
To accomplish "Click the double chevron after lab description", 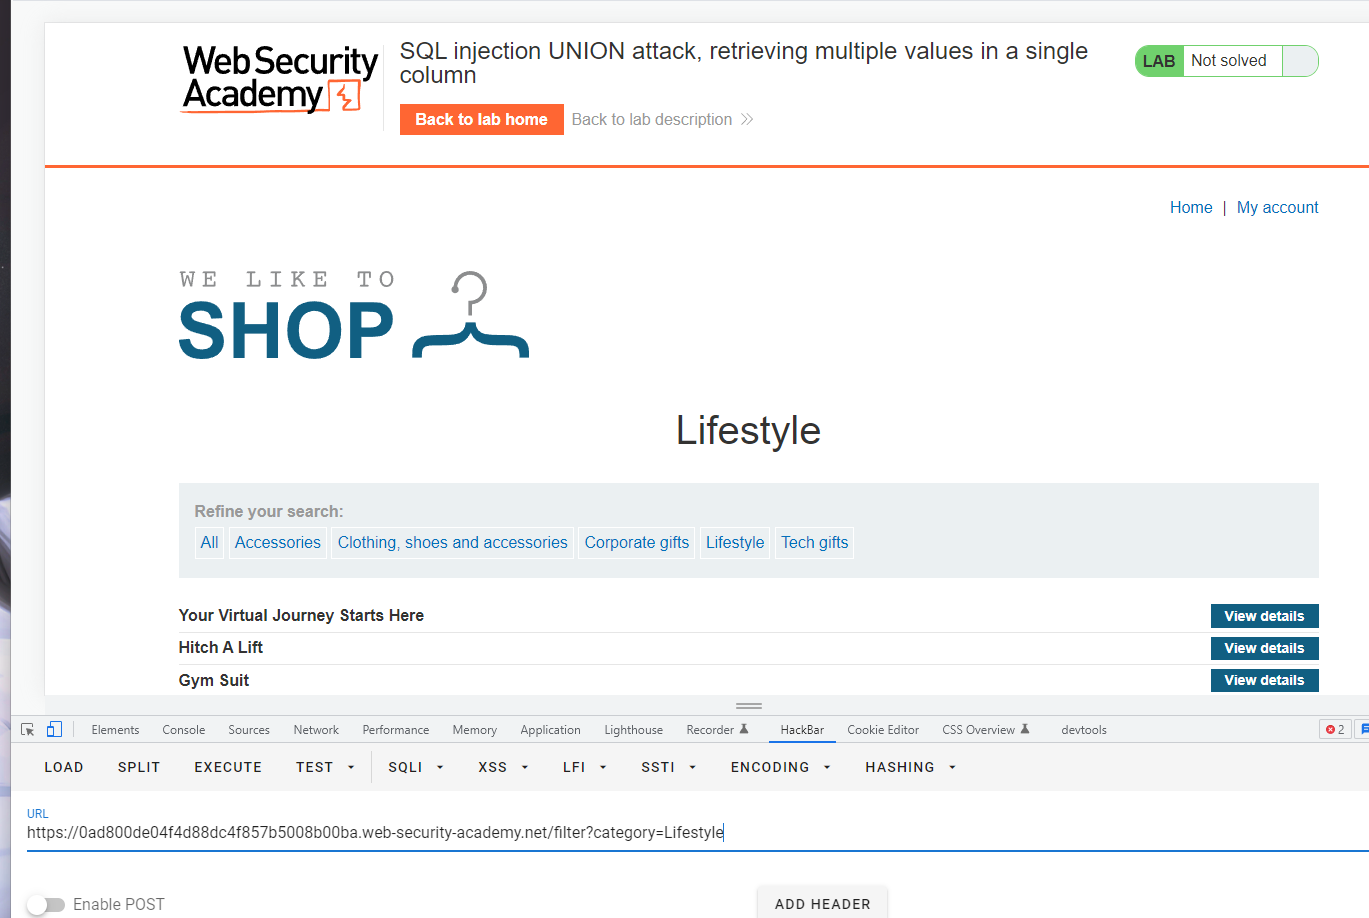I will (747, 120).
